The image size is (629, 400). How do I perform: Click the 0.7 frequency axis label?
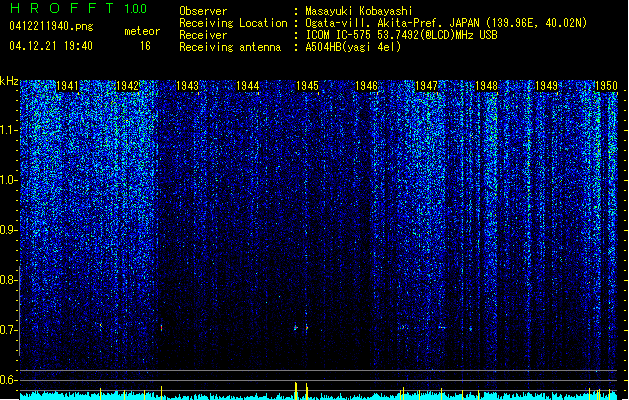9,330
